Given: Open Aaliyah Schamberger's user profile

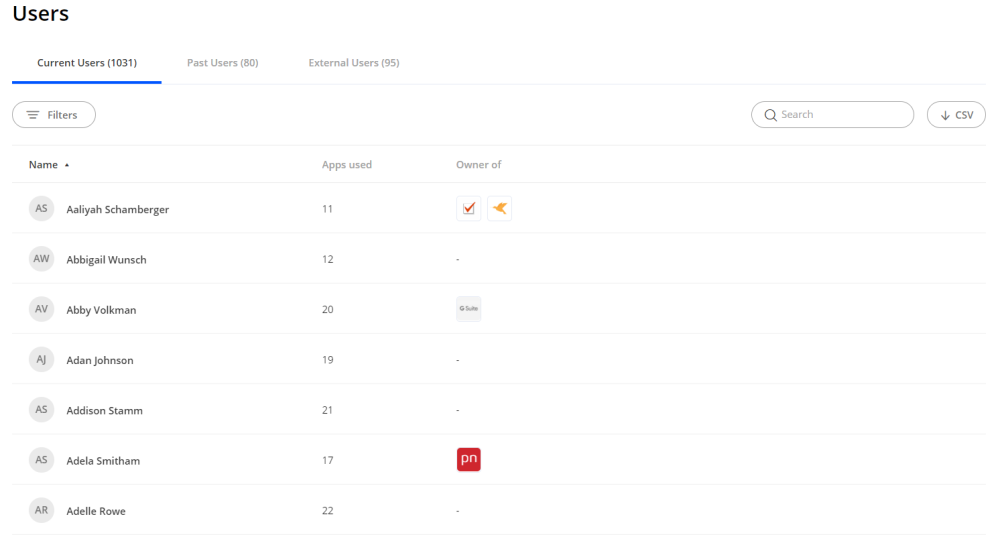Looking at the screenshot, I should (x=117, y=210).
